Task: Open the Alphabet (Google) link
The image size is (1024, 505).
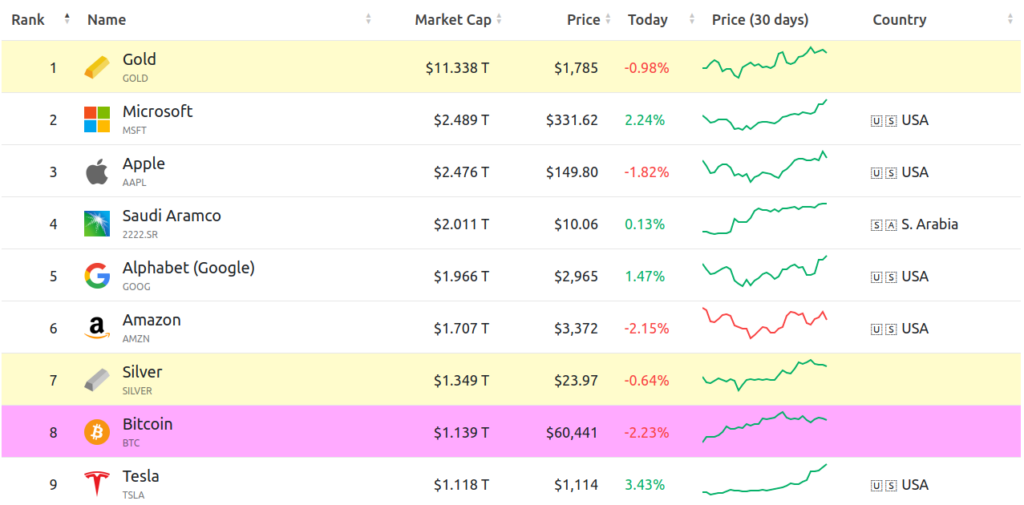Action: click(x=189, y=268)
